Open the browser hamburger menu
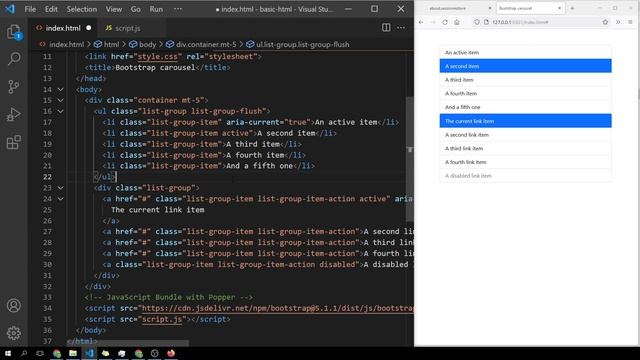 tap(630, 22)
